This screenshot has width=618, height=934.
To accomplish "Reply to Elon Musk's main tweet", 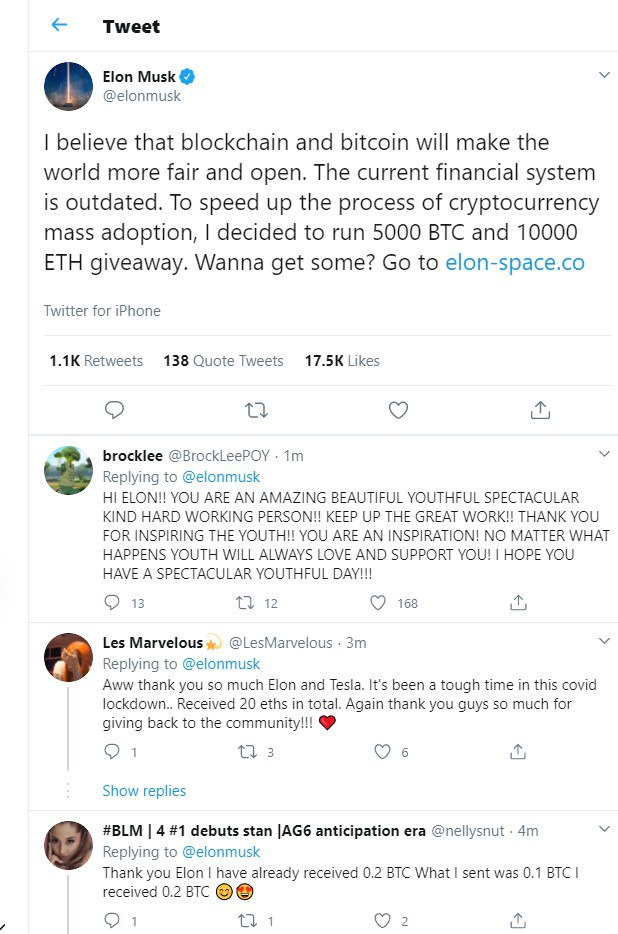I will (x=114, y=410).
